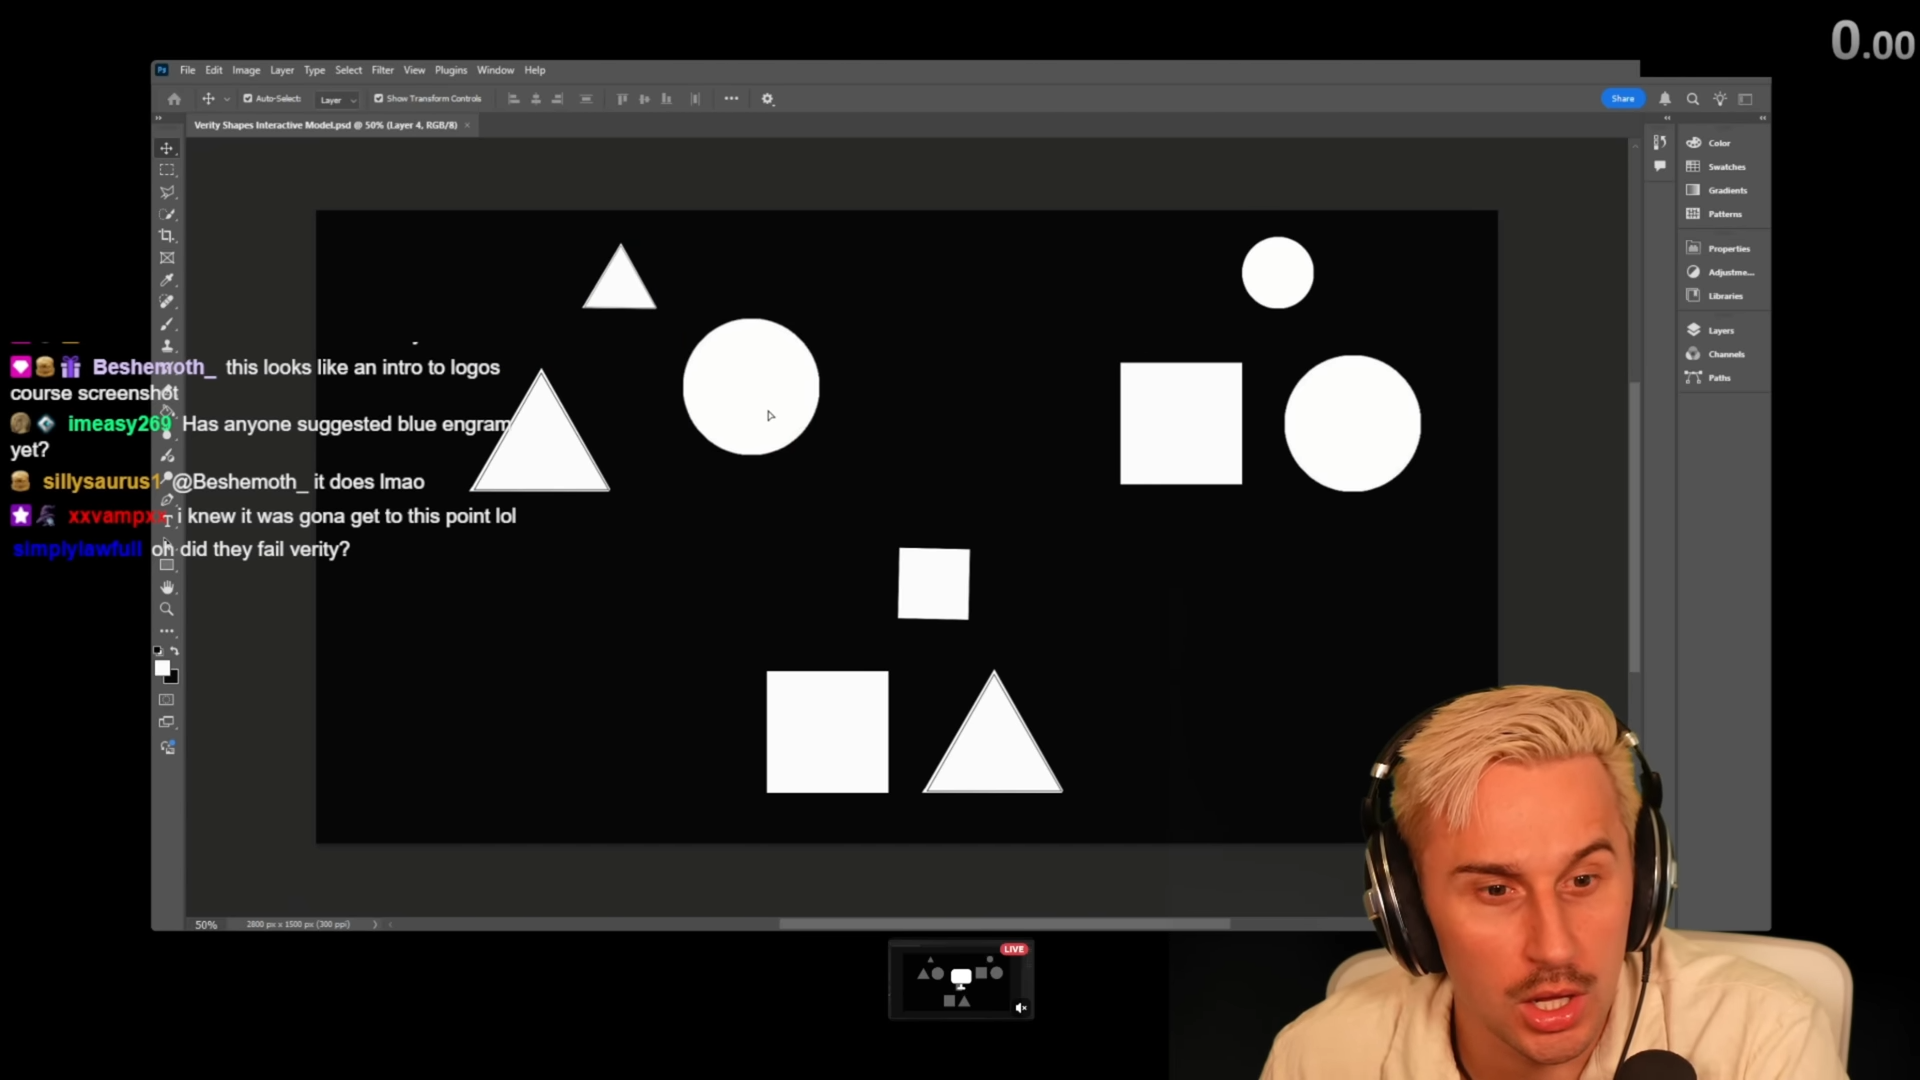Open the Filter menu
Screen dimensions: 1920x1080
[383, 70]
